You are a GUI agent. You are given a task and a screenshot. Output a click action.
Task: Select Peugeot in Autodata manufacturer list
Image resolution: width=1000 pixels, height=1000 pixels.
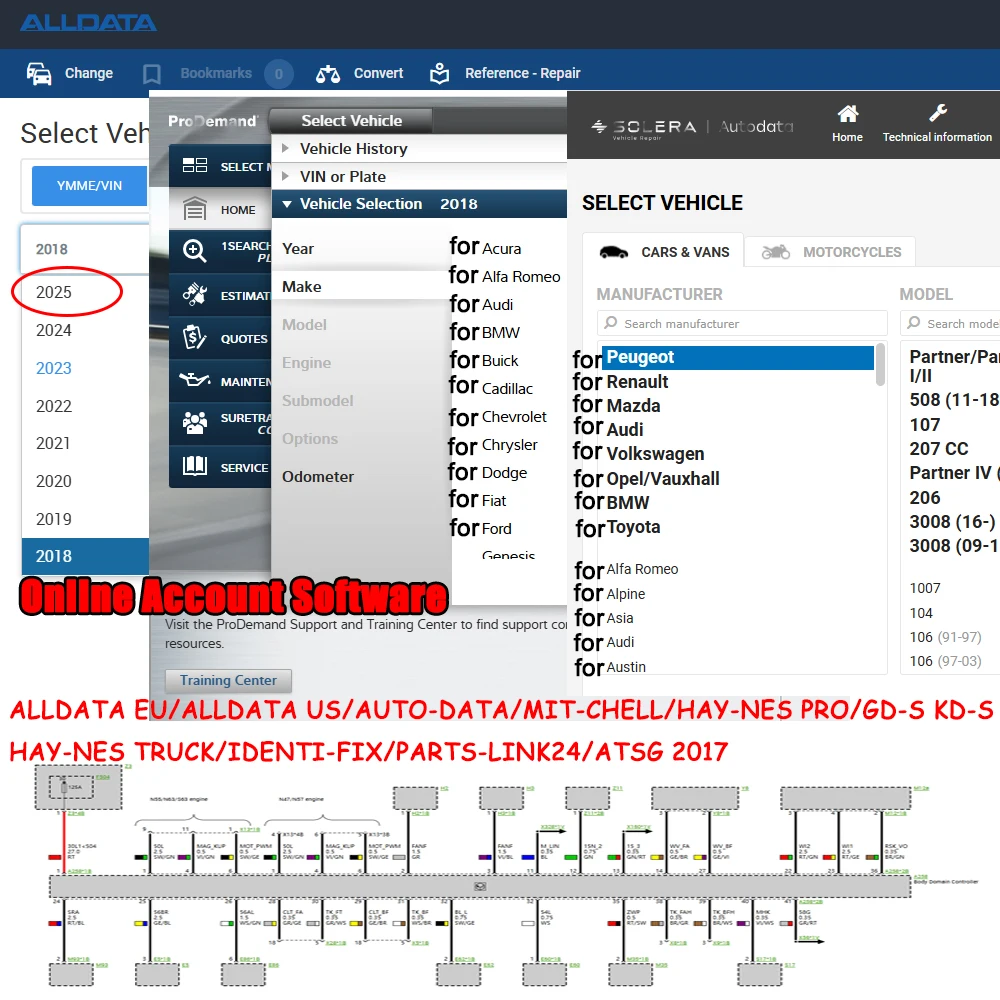click(x=739, y=358)
